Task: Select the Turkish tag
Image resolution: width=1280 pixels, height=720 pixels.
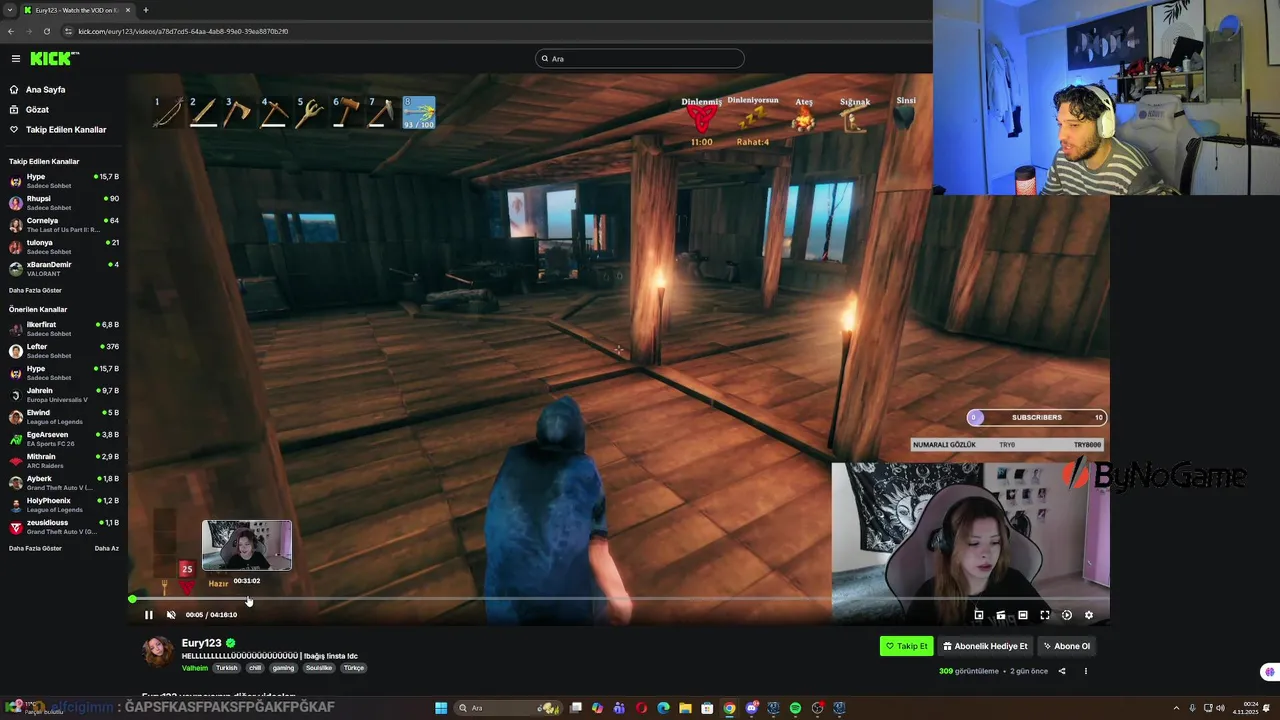Action: (x=227, y=668)
